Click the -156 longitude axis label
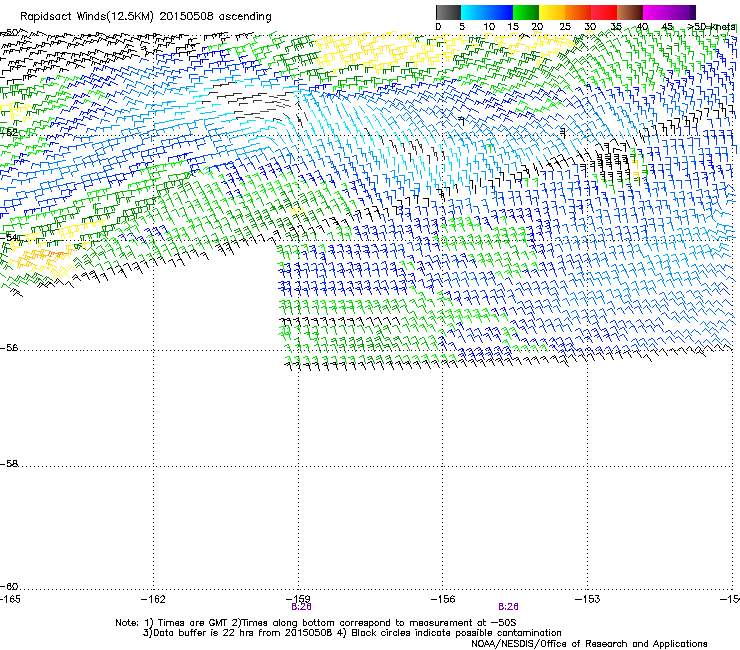Image resolution: width=740 pixels, height=650 pixels. 443,599
